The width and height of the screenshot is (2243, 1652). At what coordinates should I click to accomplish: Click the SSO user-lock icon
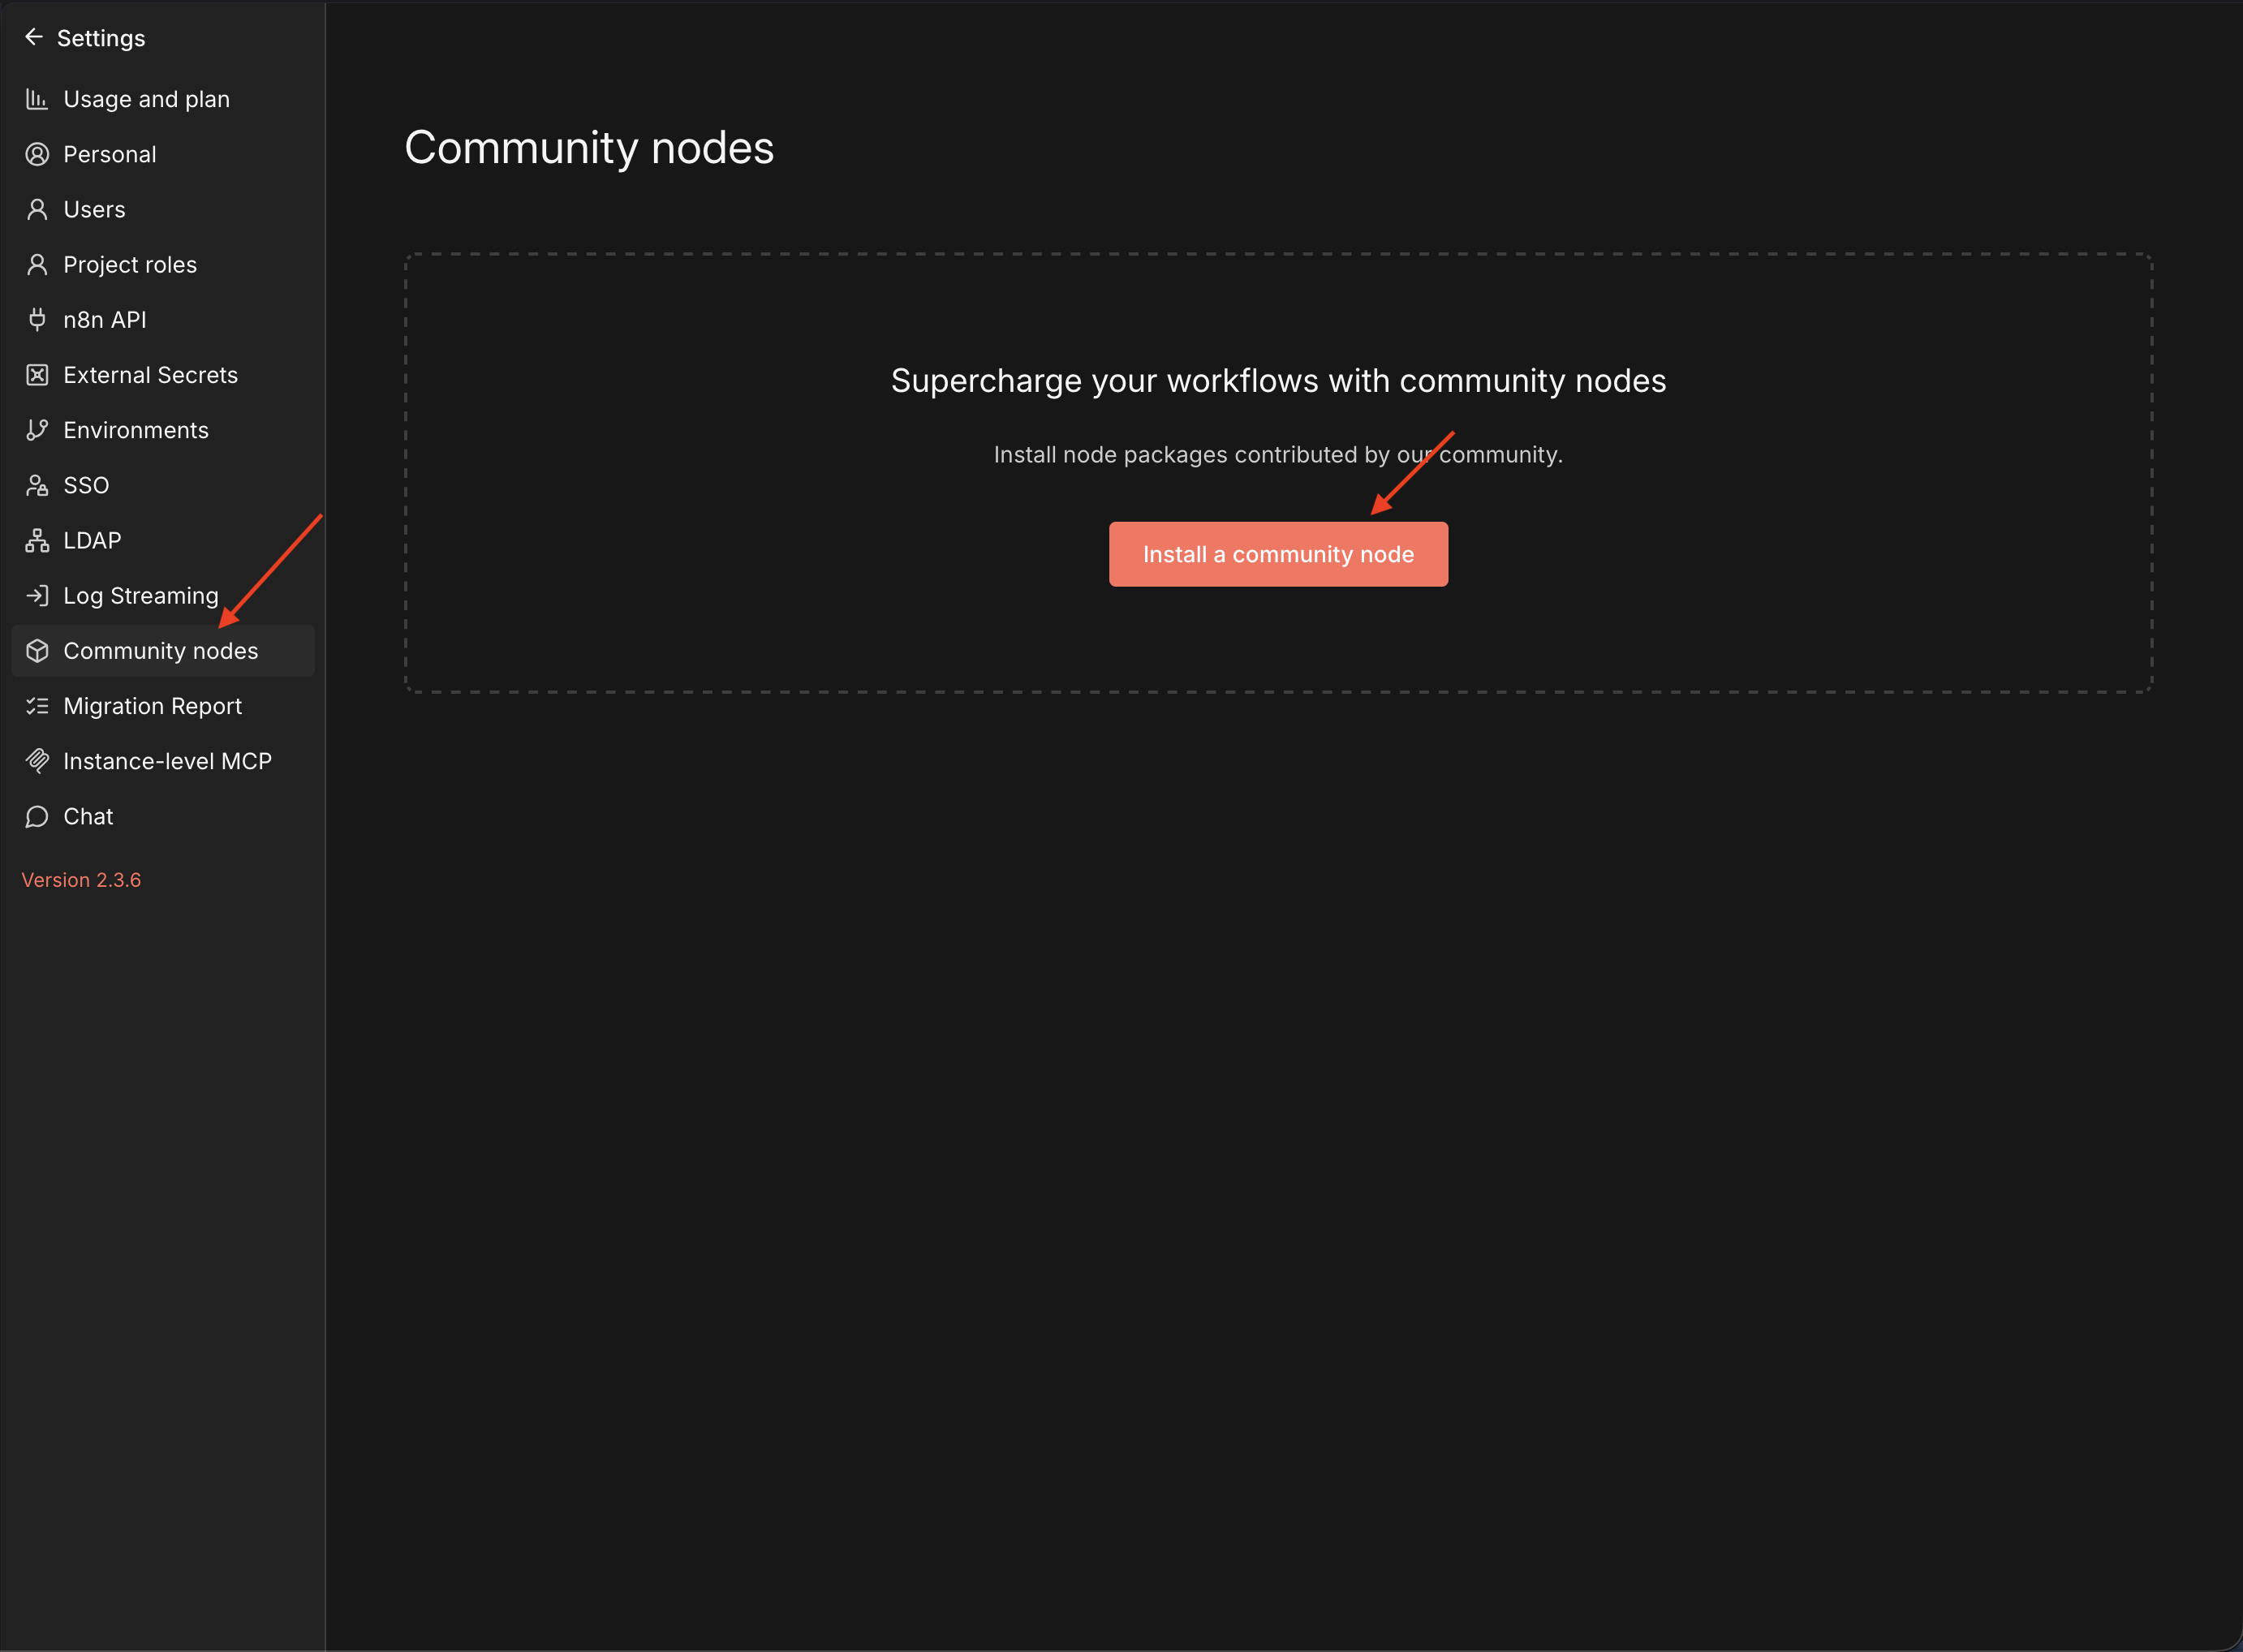pos(37,485)
